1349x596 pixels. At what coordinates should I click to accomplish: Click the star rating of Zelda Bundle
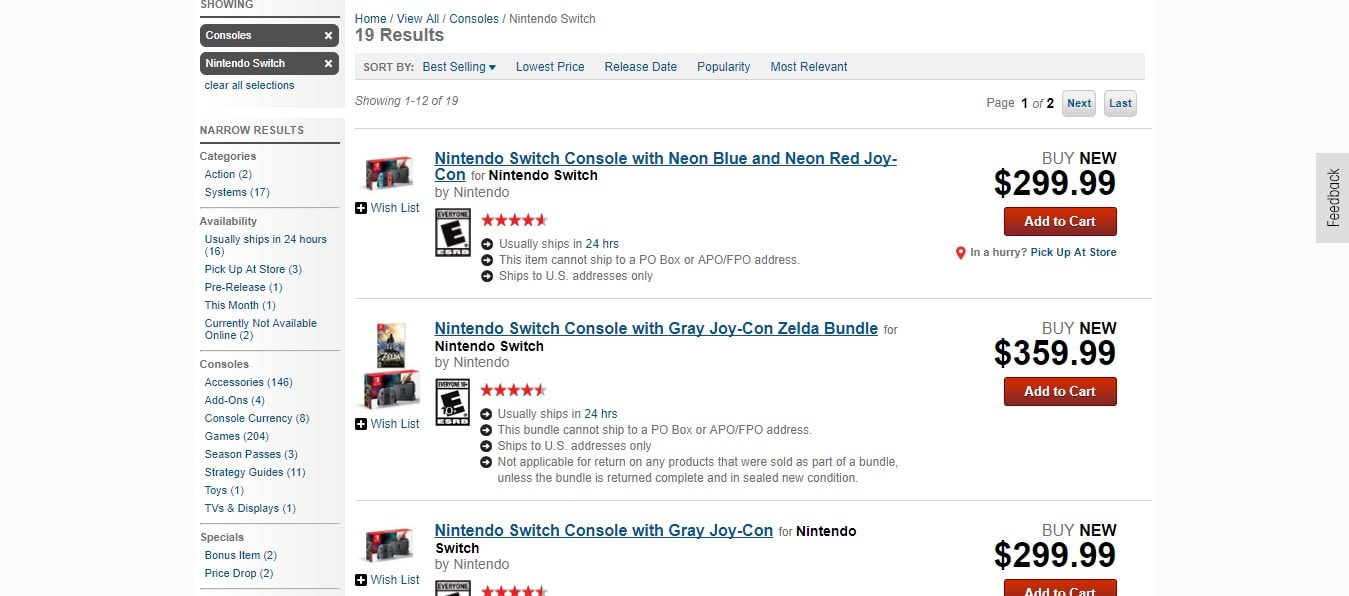point(514,390)
